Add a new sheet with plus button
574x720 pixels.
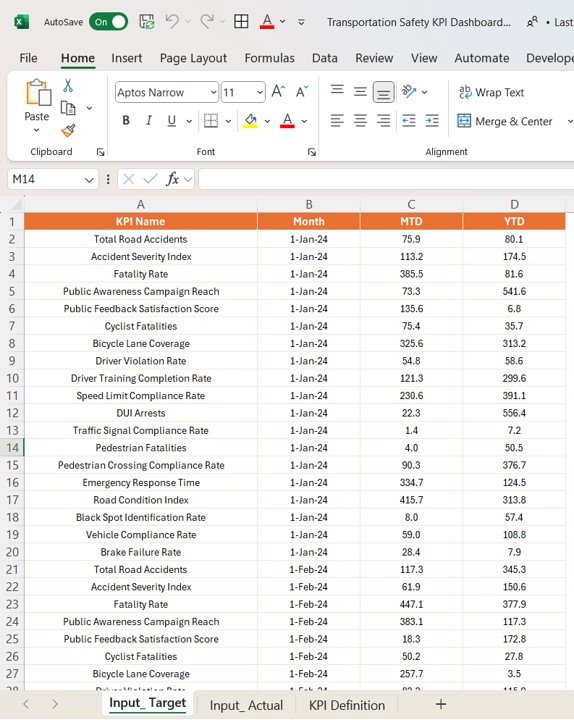440,704
